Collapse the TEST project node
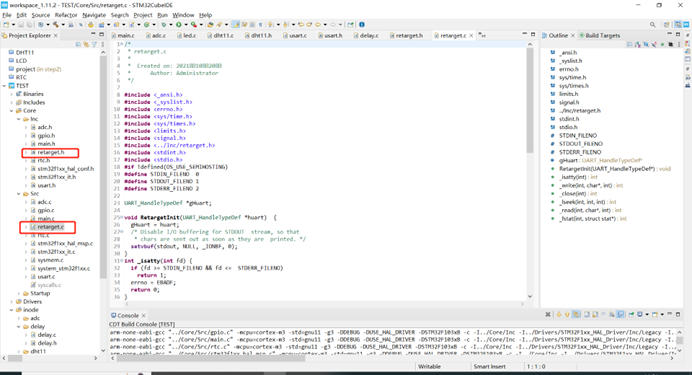The height and width of the screenshot is (375, 692). pyautogui.click(x=4, y=86)
